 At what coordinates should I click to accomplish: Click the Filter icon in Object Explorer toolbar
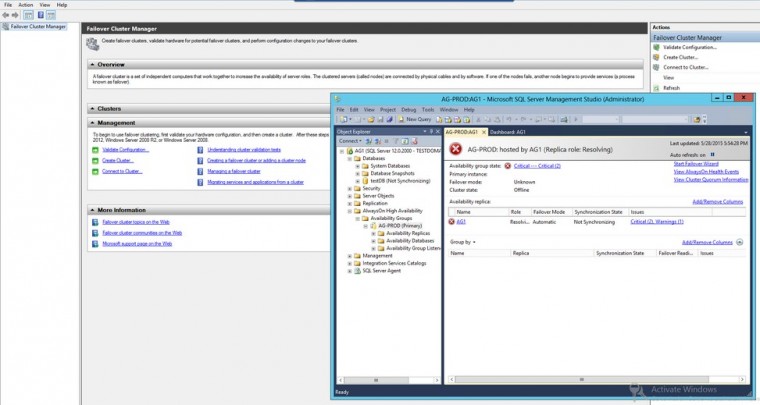coord(396,141)
